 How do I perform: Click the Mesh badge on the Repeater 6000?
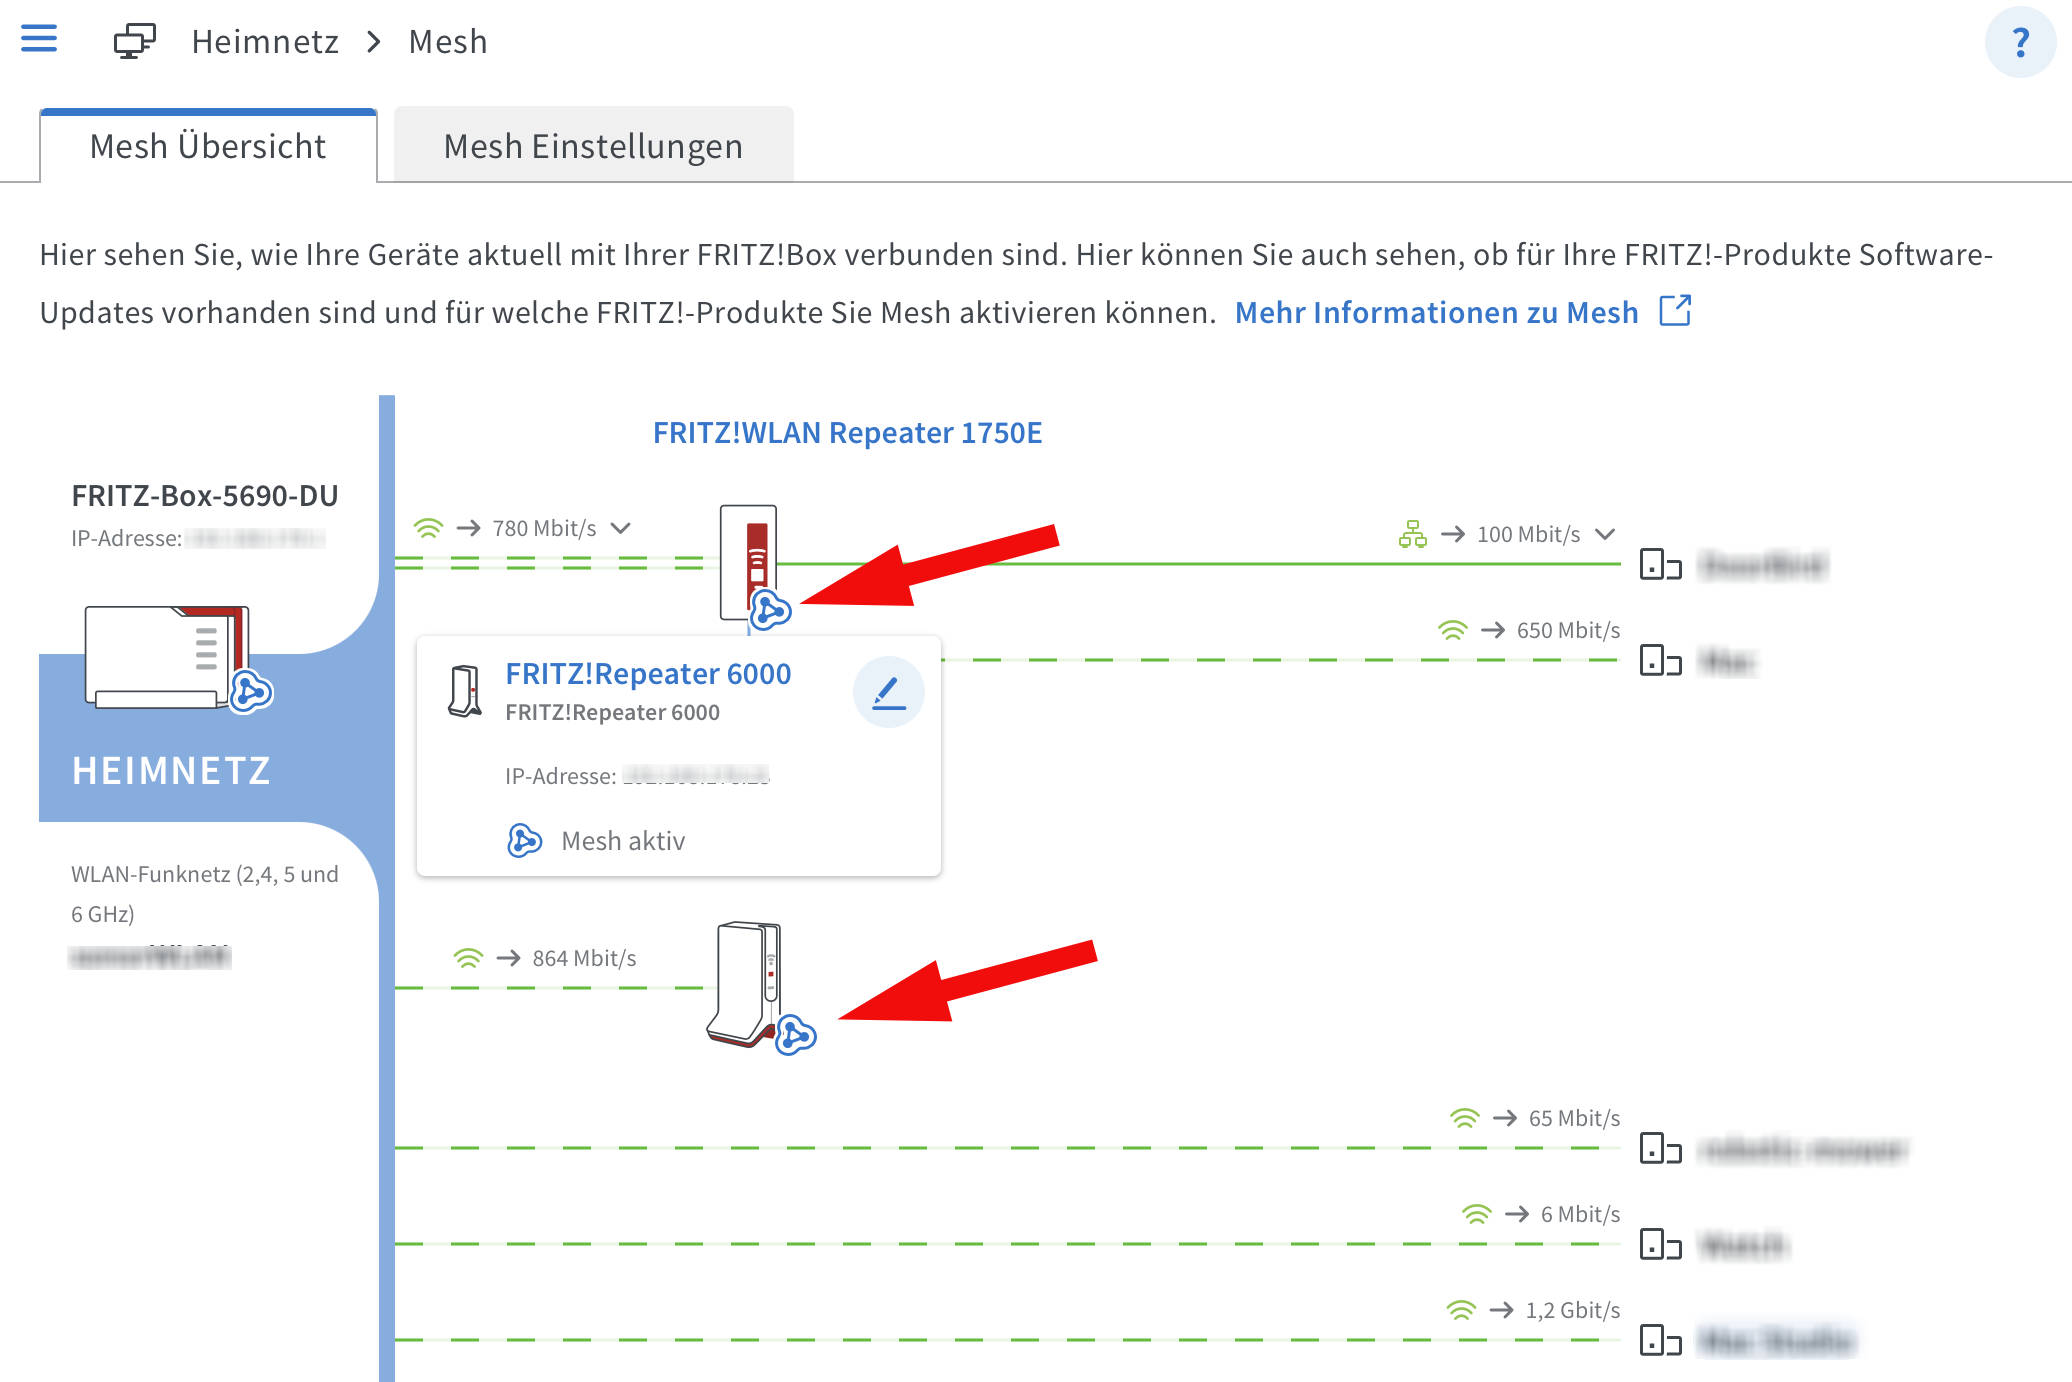(x=796, y=1035)
